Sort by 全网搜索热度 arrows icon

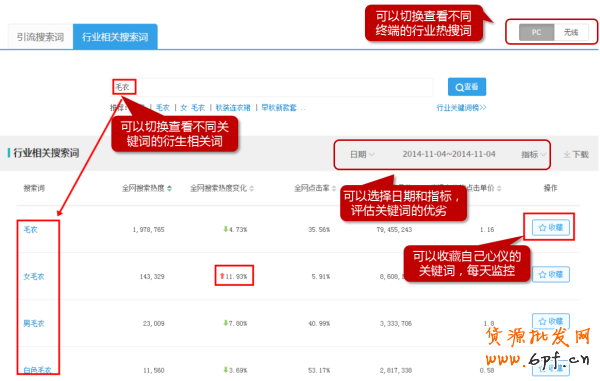(170, 188)
